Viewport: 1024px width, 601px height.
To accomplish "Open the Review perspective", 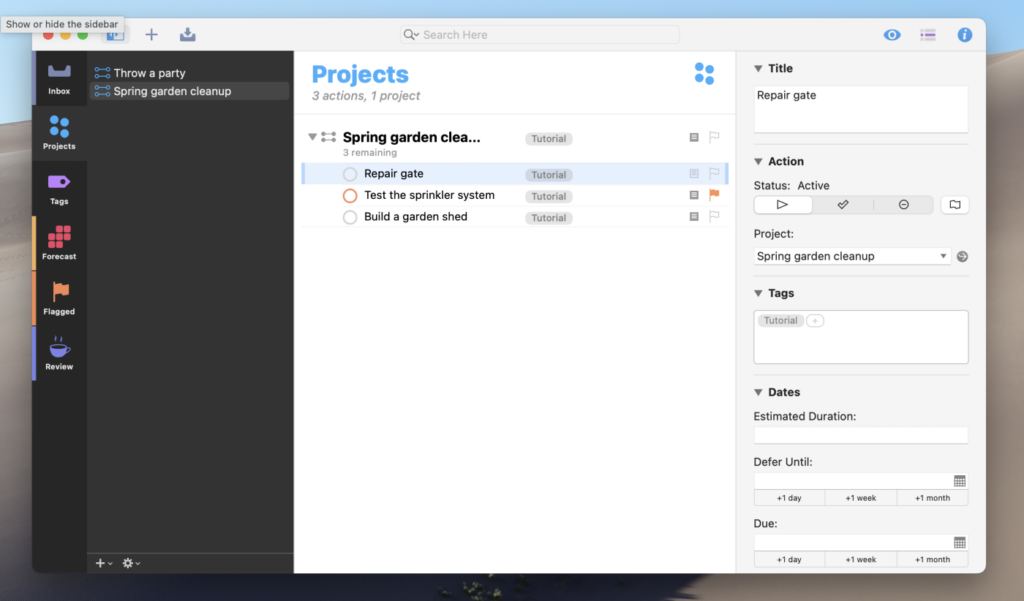I will tap(59, 353).
